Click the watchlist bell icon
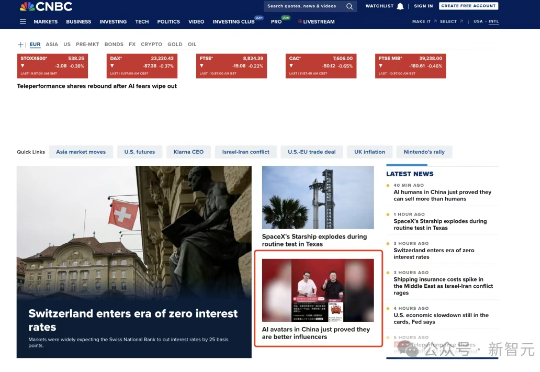 tap(400, 6)
